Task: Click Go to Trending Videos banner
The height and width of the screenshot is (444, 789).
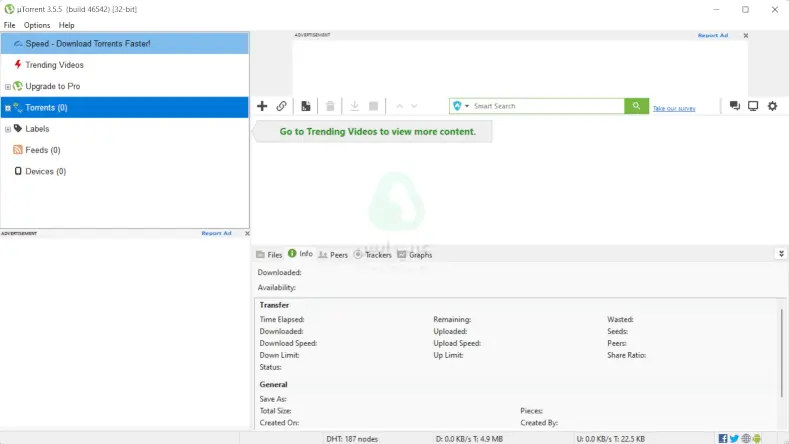Action: [377, 131]
